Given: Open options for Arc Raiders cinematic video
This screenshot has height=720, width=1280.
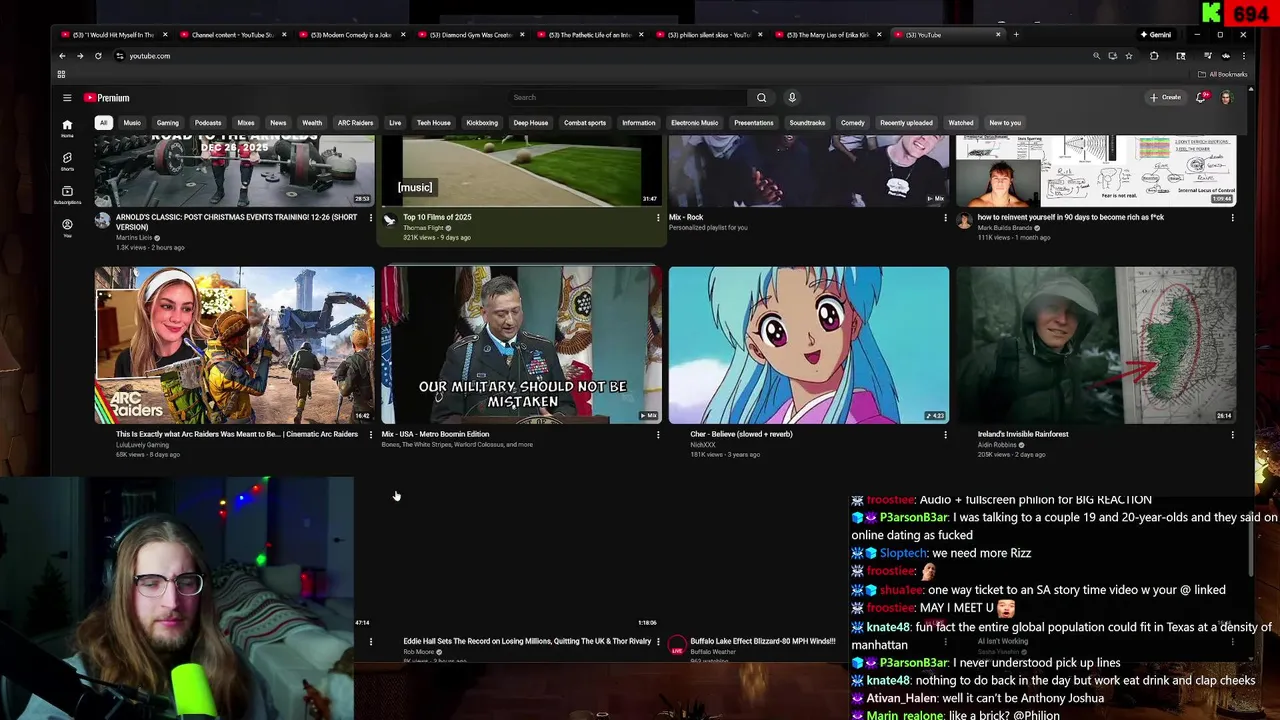Looking at the screenshot, I should click(371, 434).
